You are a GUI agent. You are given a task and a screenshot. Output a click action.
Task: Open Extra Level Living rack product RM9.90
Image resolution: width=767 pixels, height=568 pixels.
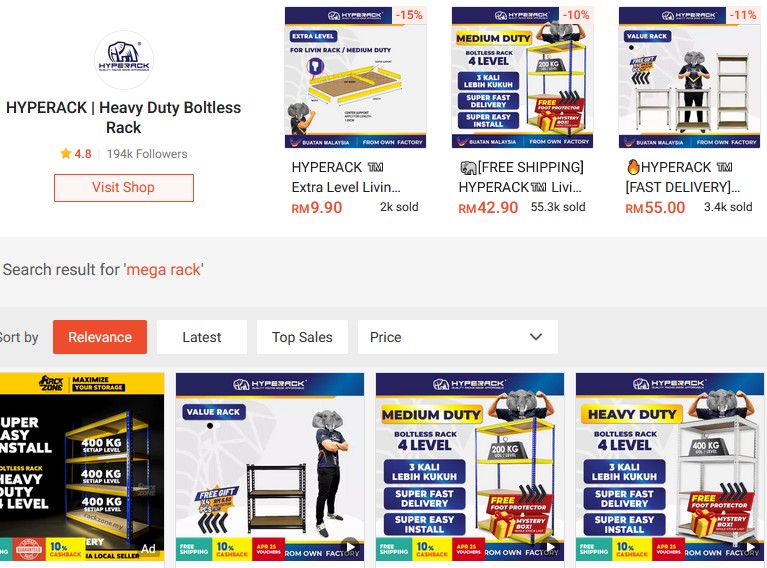(x=356, y=111)
